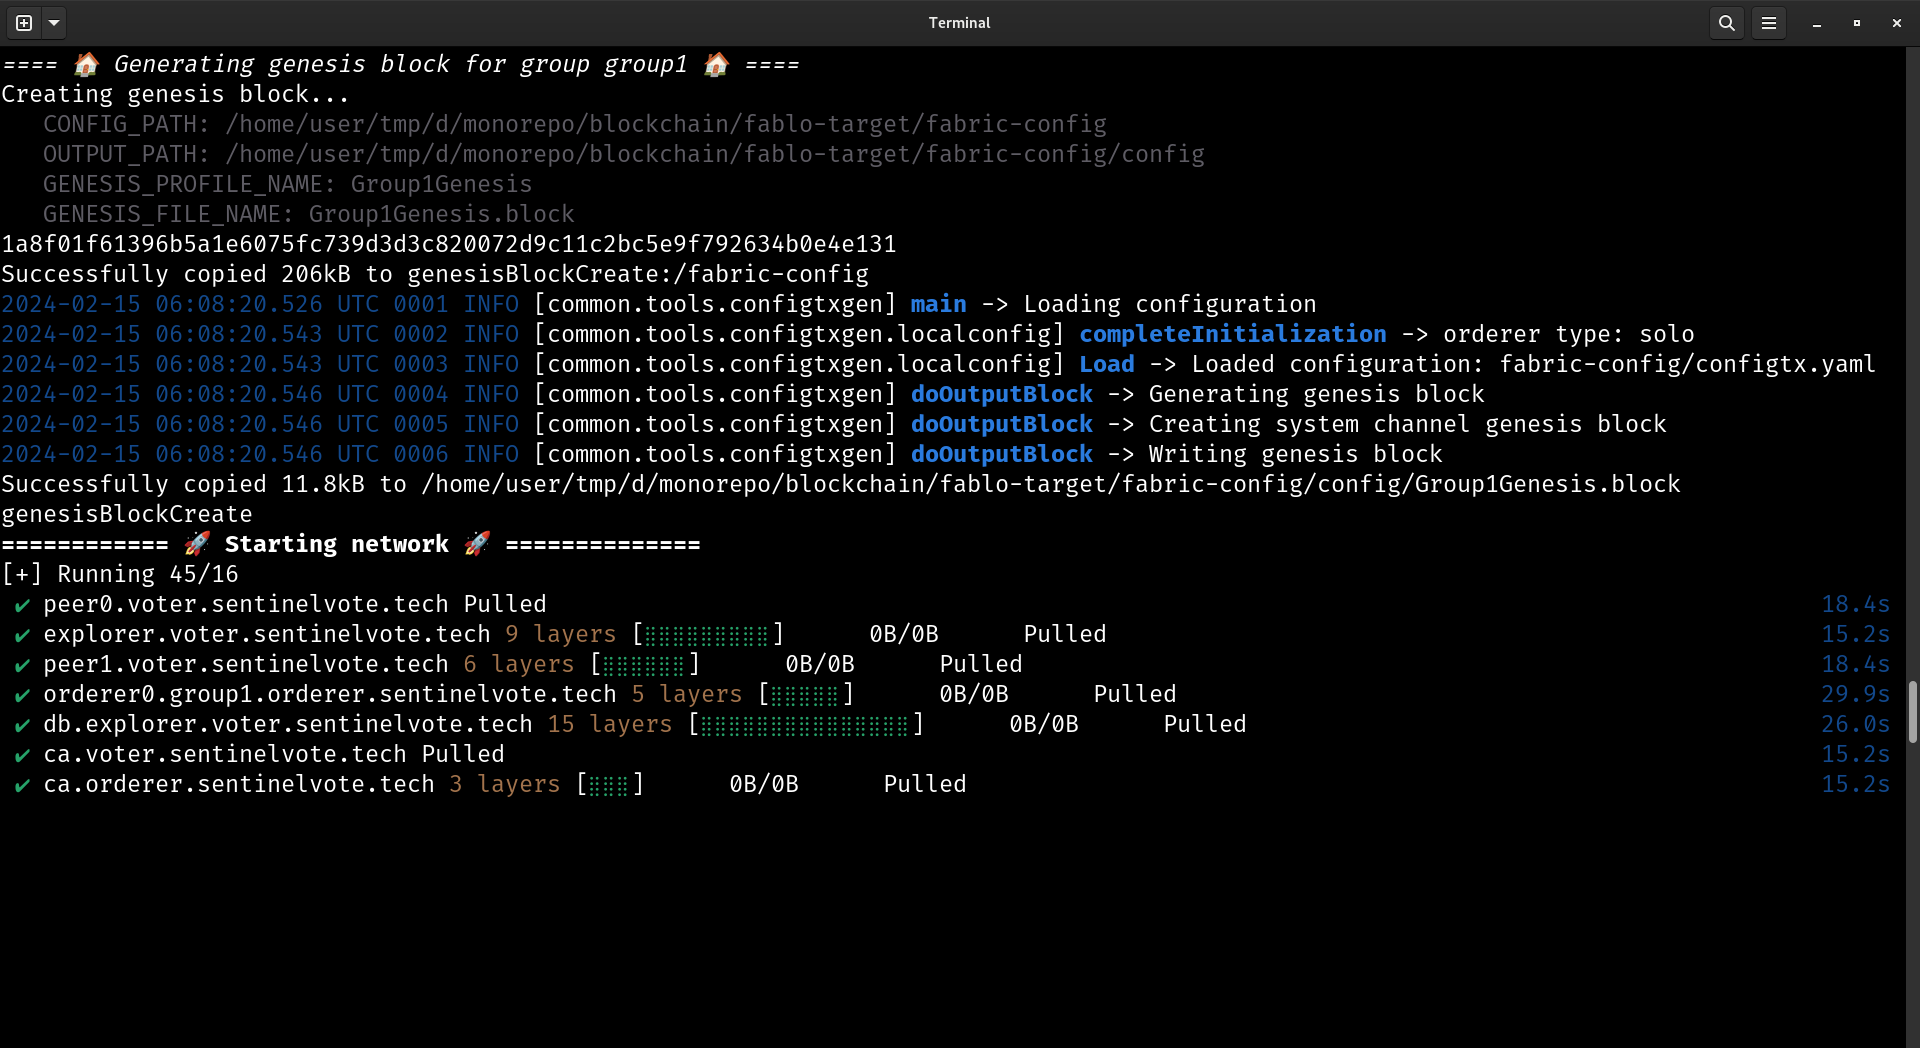Click the Terminal title text
The height and width of the screenshot is (1048, 1920).
pyautogui.click(x=959, y=22)
